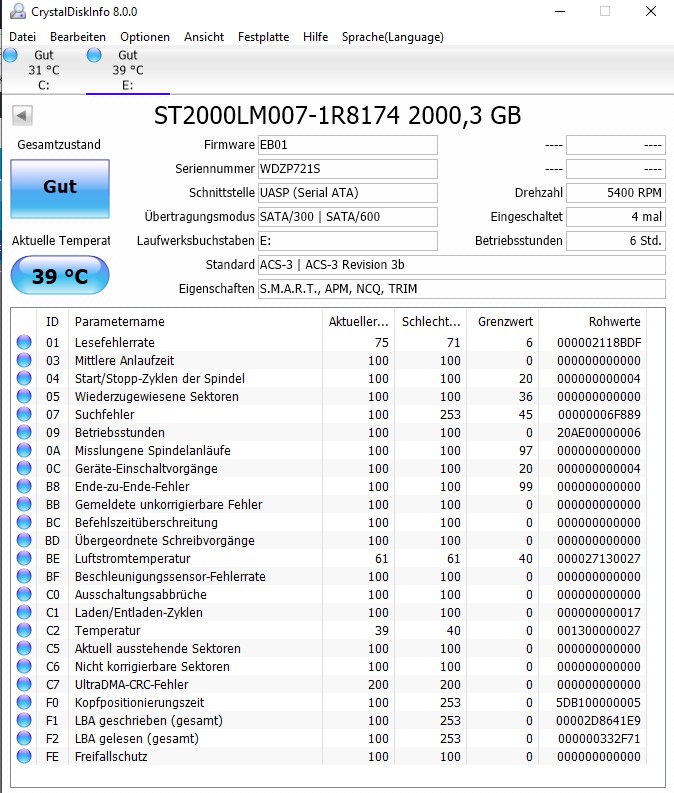Click status orb for Freifallschutz
This screenshot has width=674, height=793.
24,756
